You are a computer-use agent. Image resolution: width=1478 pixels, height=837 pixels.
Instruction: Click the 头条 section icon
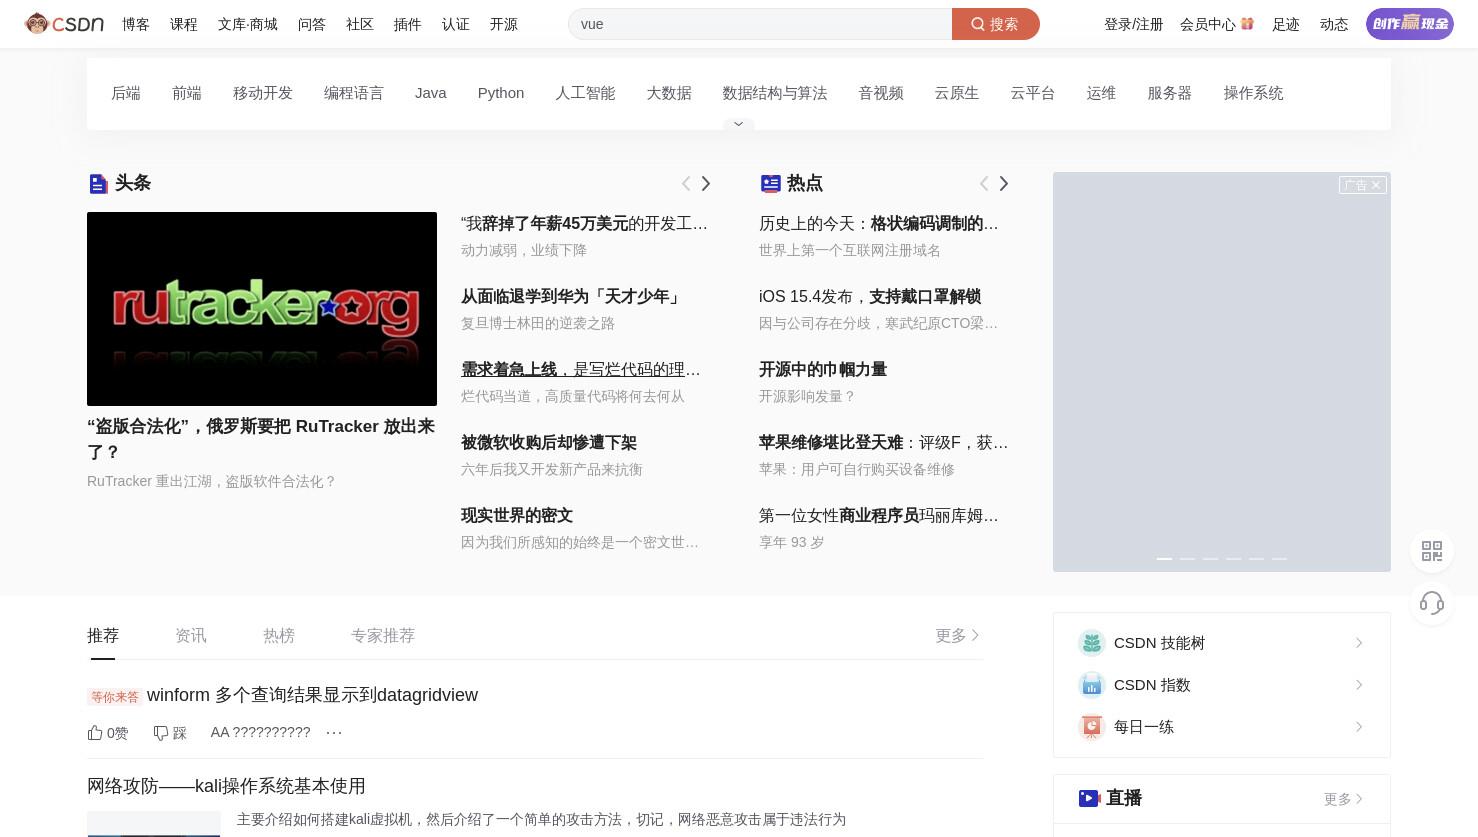pos(98,184)
